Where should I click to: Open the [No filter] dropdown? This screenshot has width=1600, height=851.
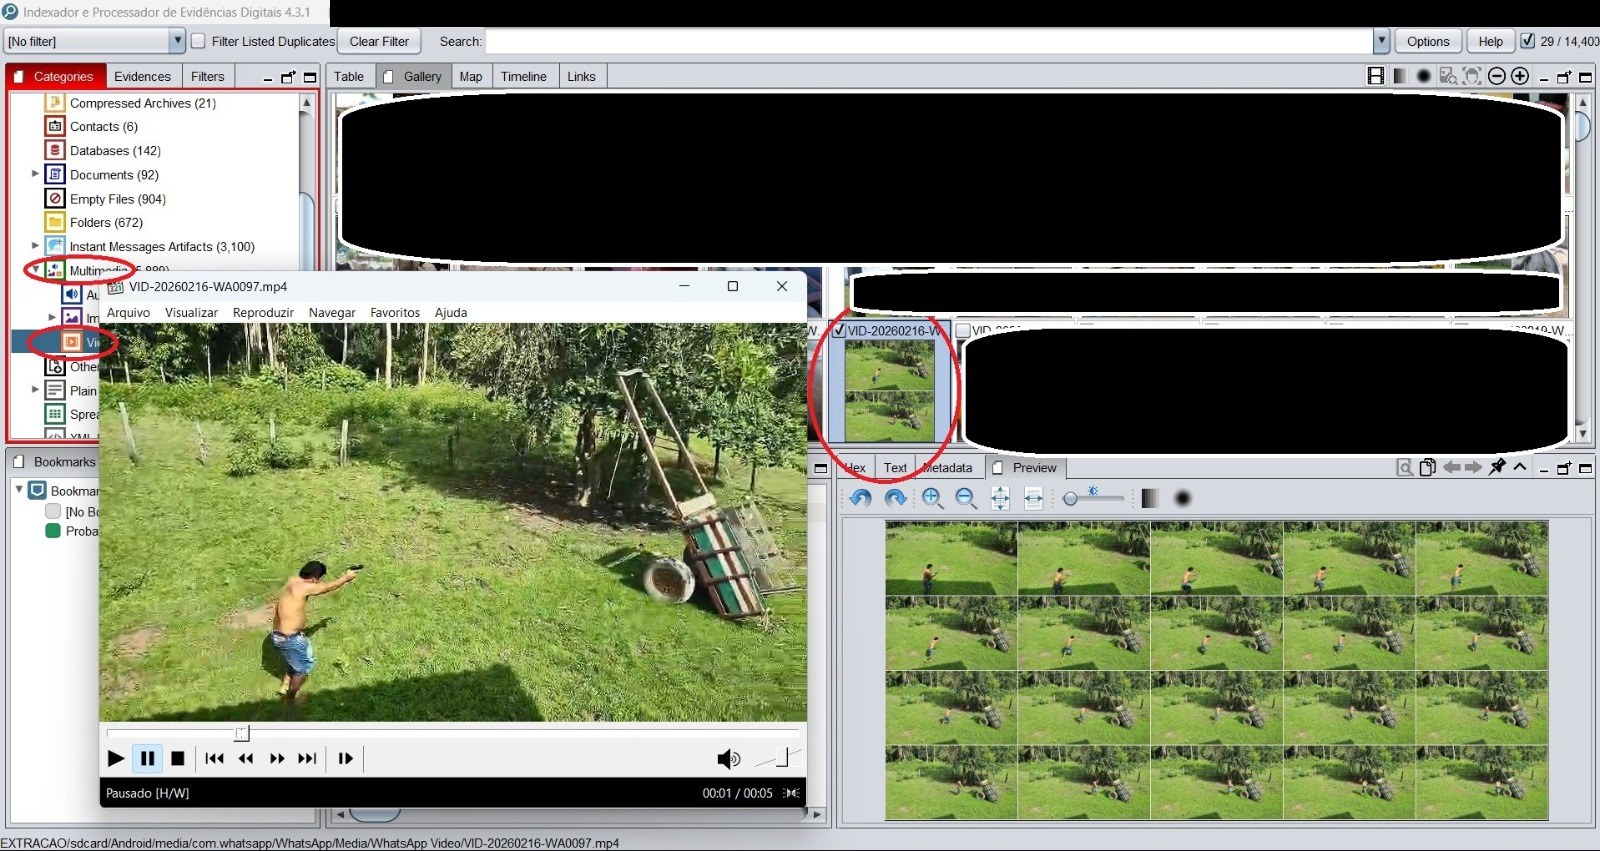177,41
